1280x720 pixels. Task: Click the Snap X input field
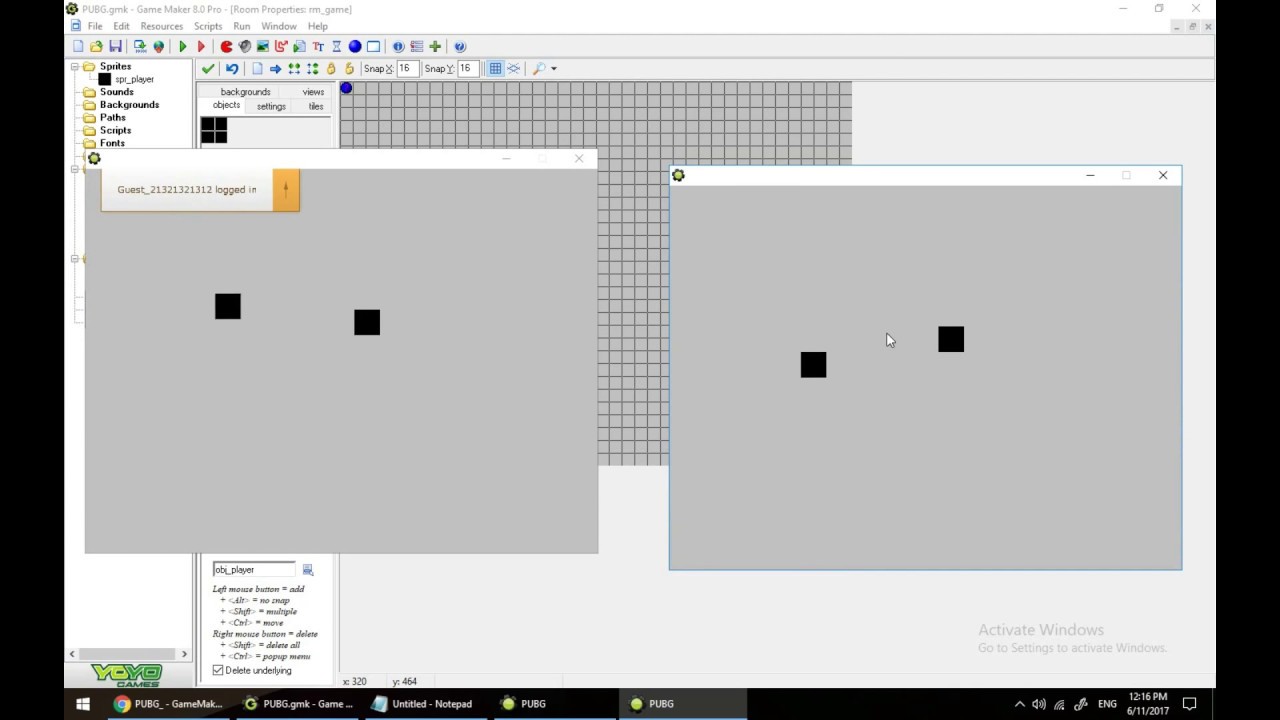pos(408,68)
